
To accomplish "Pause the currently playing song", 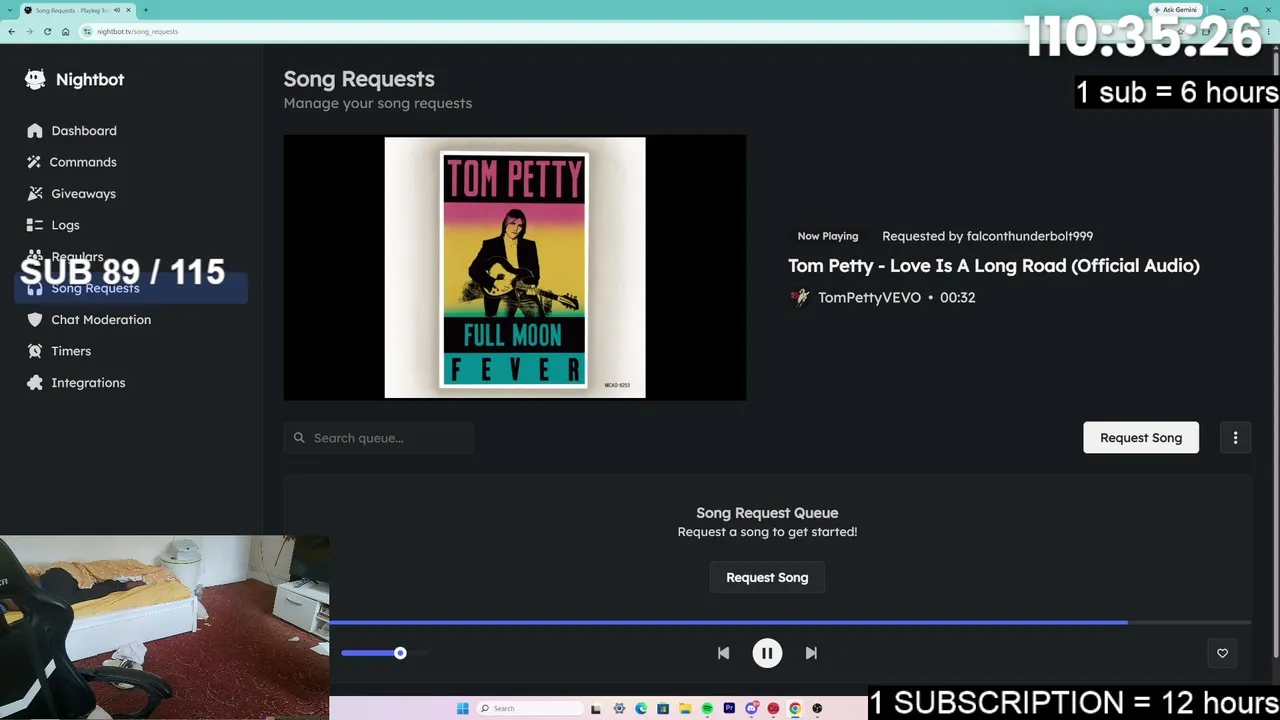I will [x=767, y=653].
